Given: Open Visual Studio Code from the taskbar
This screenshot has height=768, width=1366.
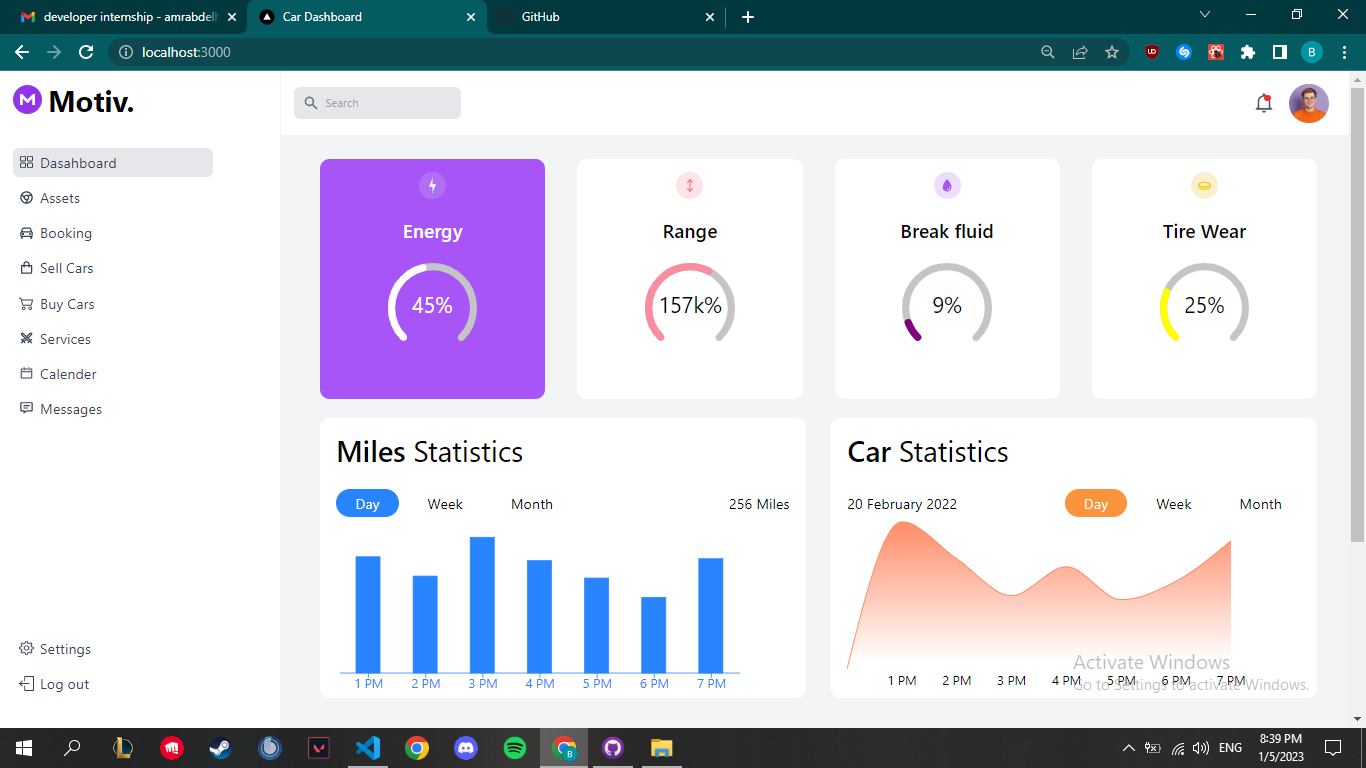Looking at the screenshot, I should click(x=368, y=747).
